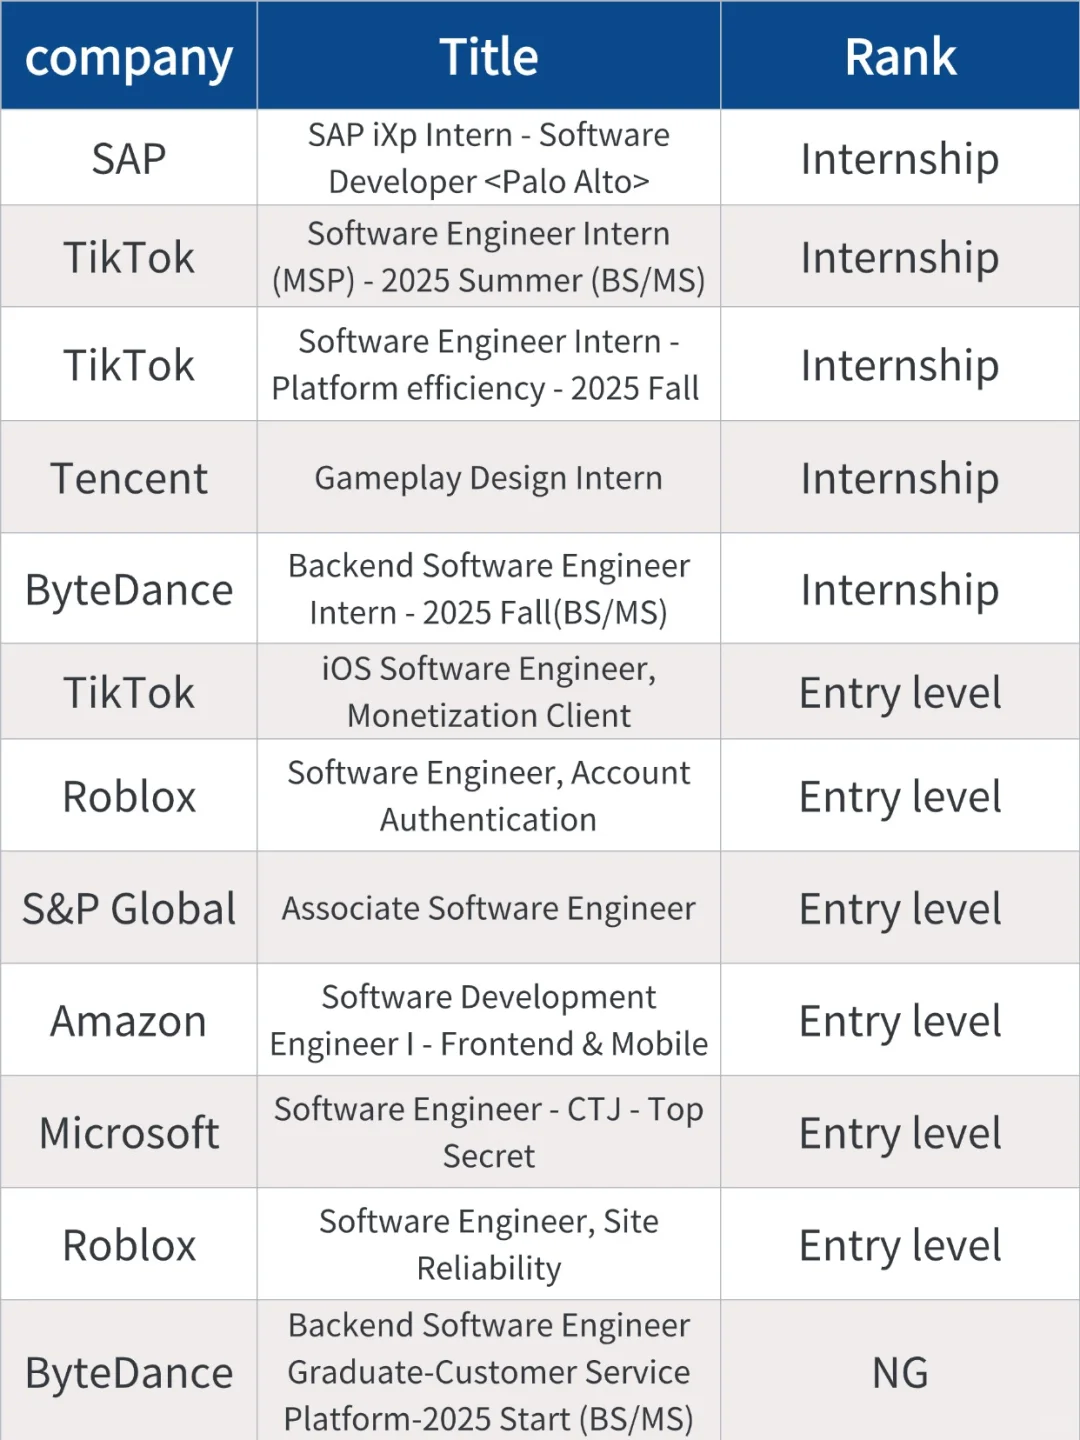Image resolution: width=1080 pixels, height=1440 pixels.
Task: Select the 'NG' rank cell
Action: (900, 1371)
